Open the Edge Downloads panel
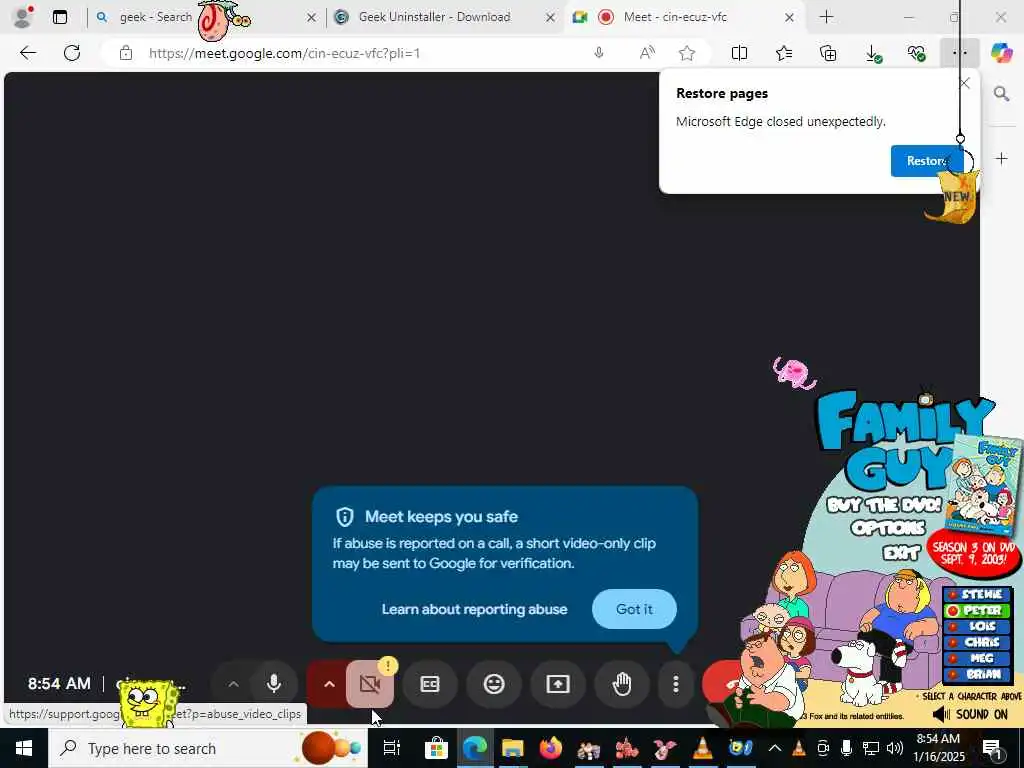Image resolution: width=1024 pixels, height=768 pixels. tap(872, 53)
